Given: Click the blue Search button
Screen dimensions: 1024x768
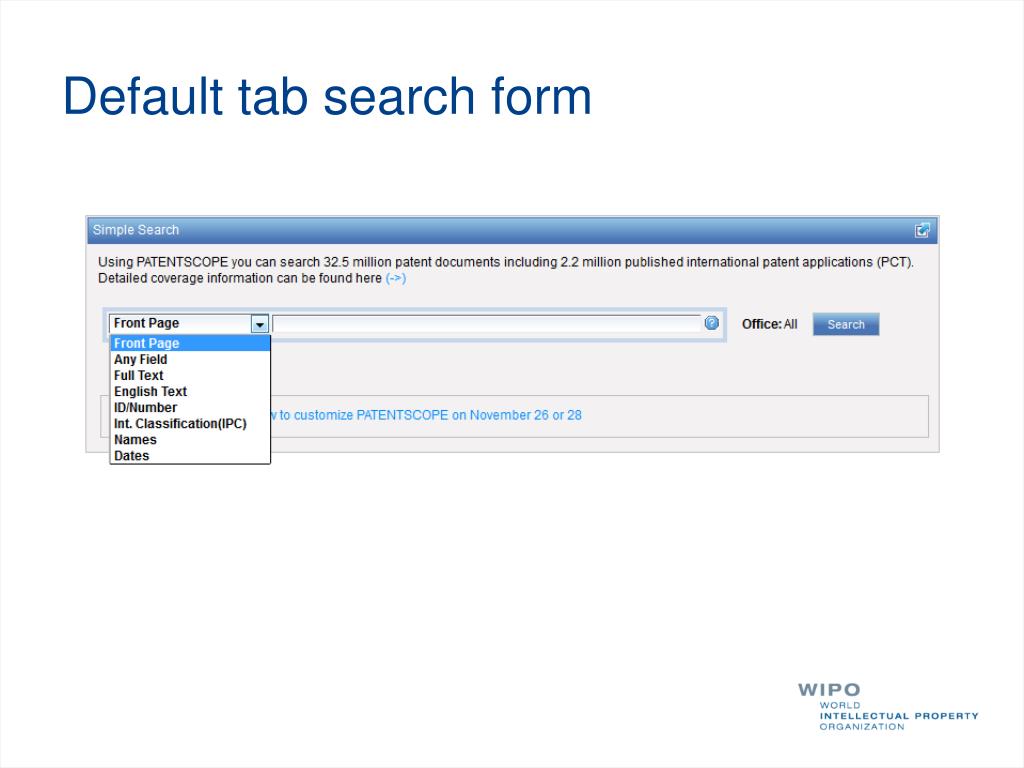Looking at the screenshot, I should pyautogui.click(x=846, y=324).
